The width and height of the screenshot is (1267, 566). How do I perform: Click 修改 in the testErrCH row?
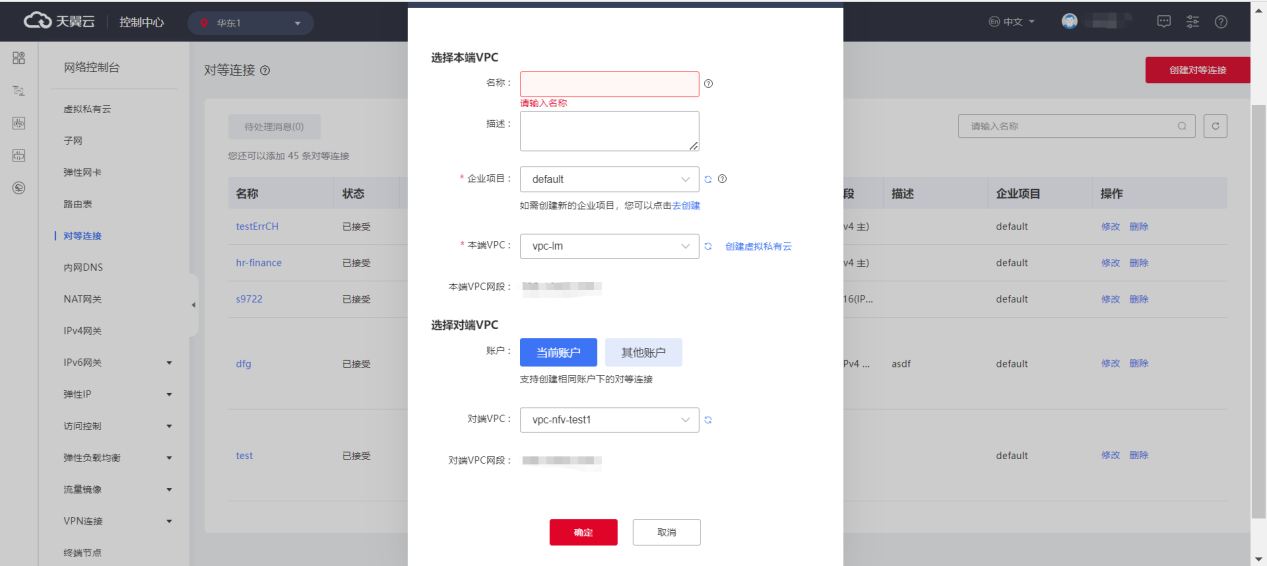(x=1110, y=226)
